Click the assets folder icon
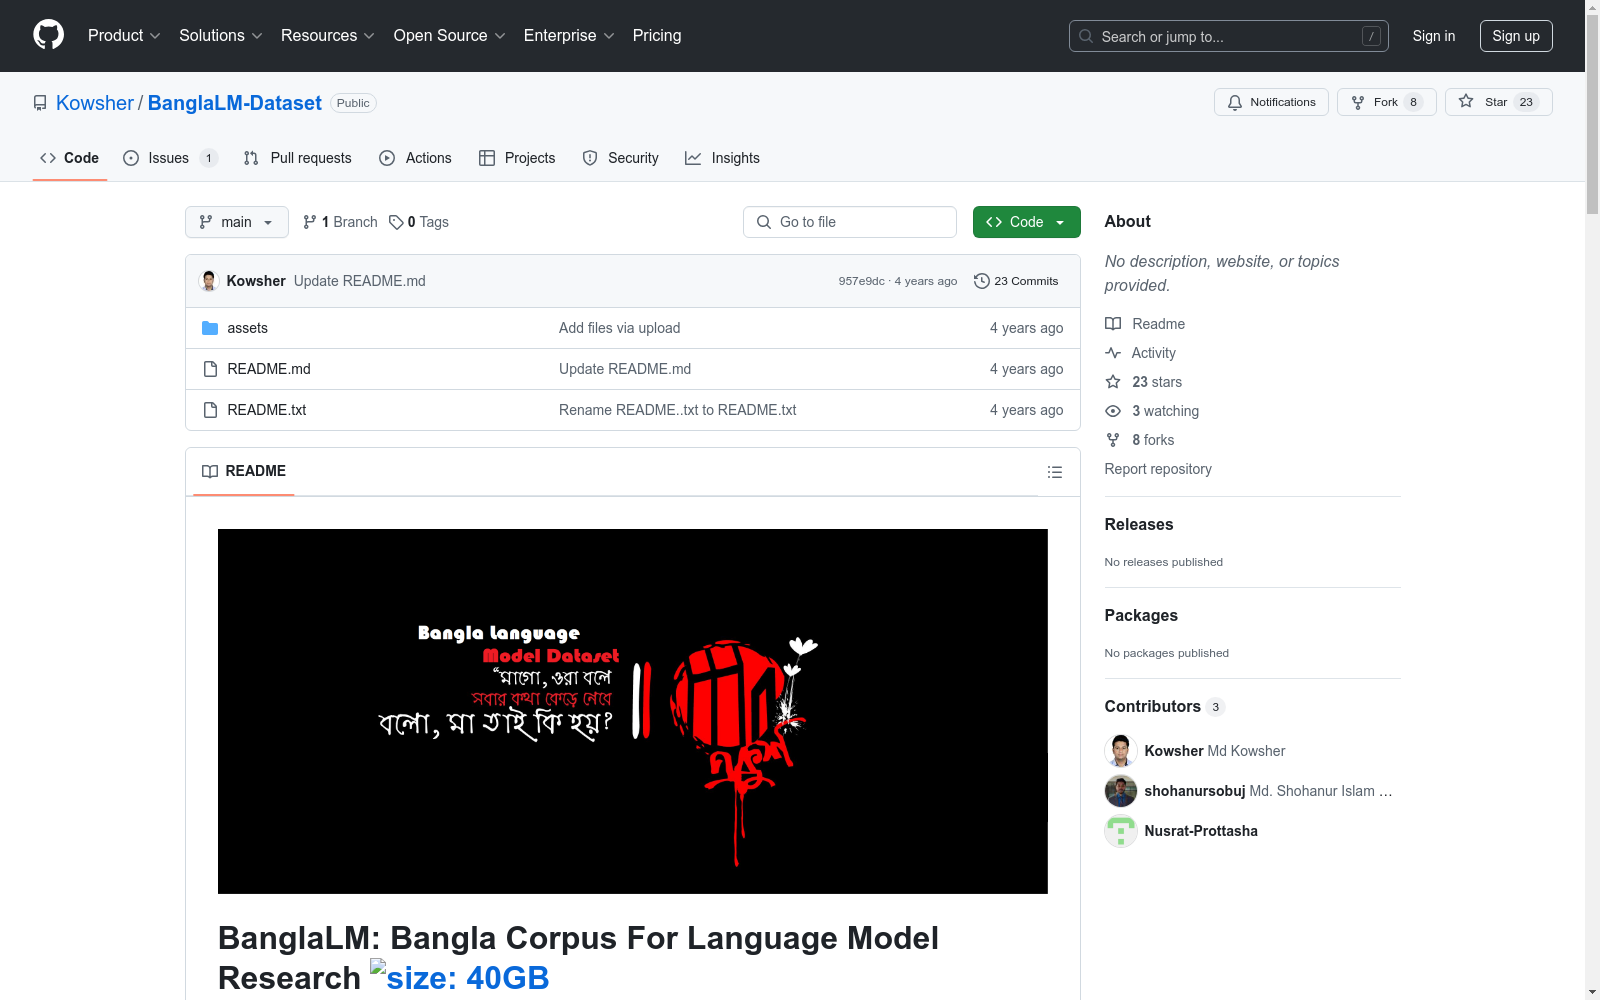 pos(210,328)
